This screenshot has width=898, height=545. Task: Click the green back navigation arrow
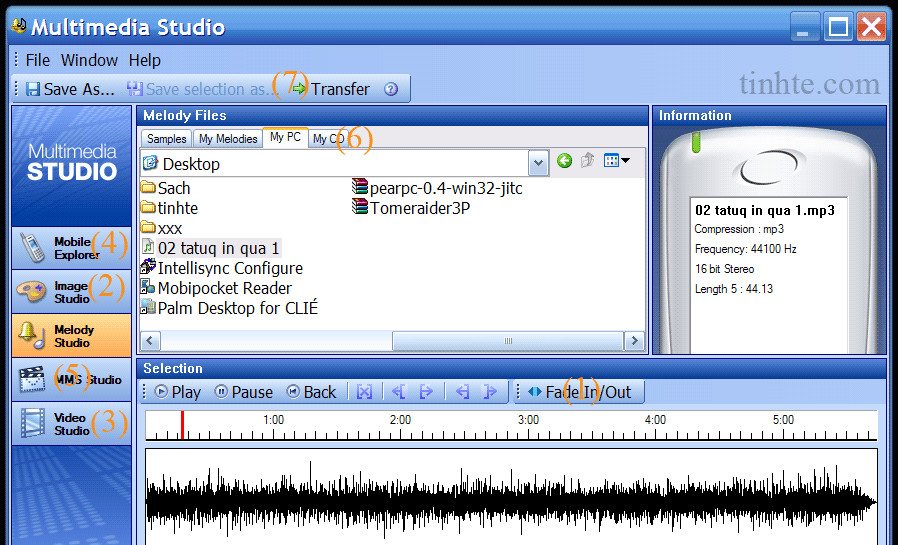coord(565,161)
